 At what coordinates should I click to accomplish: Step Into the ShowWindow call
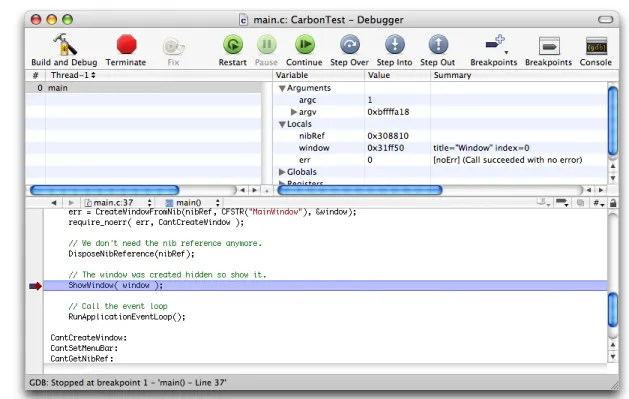pyautogui.click(x=395, y=45)
